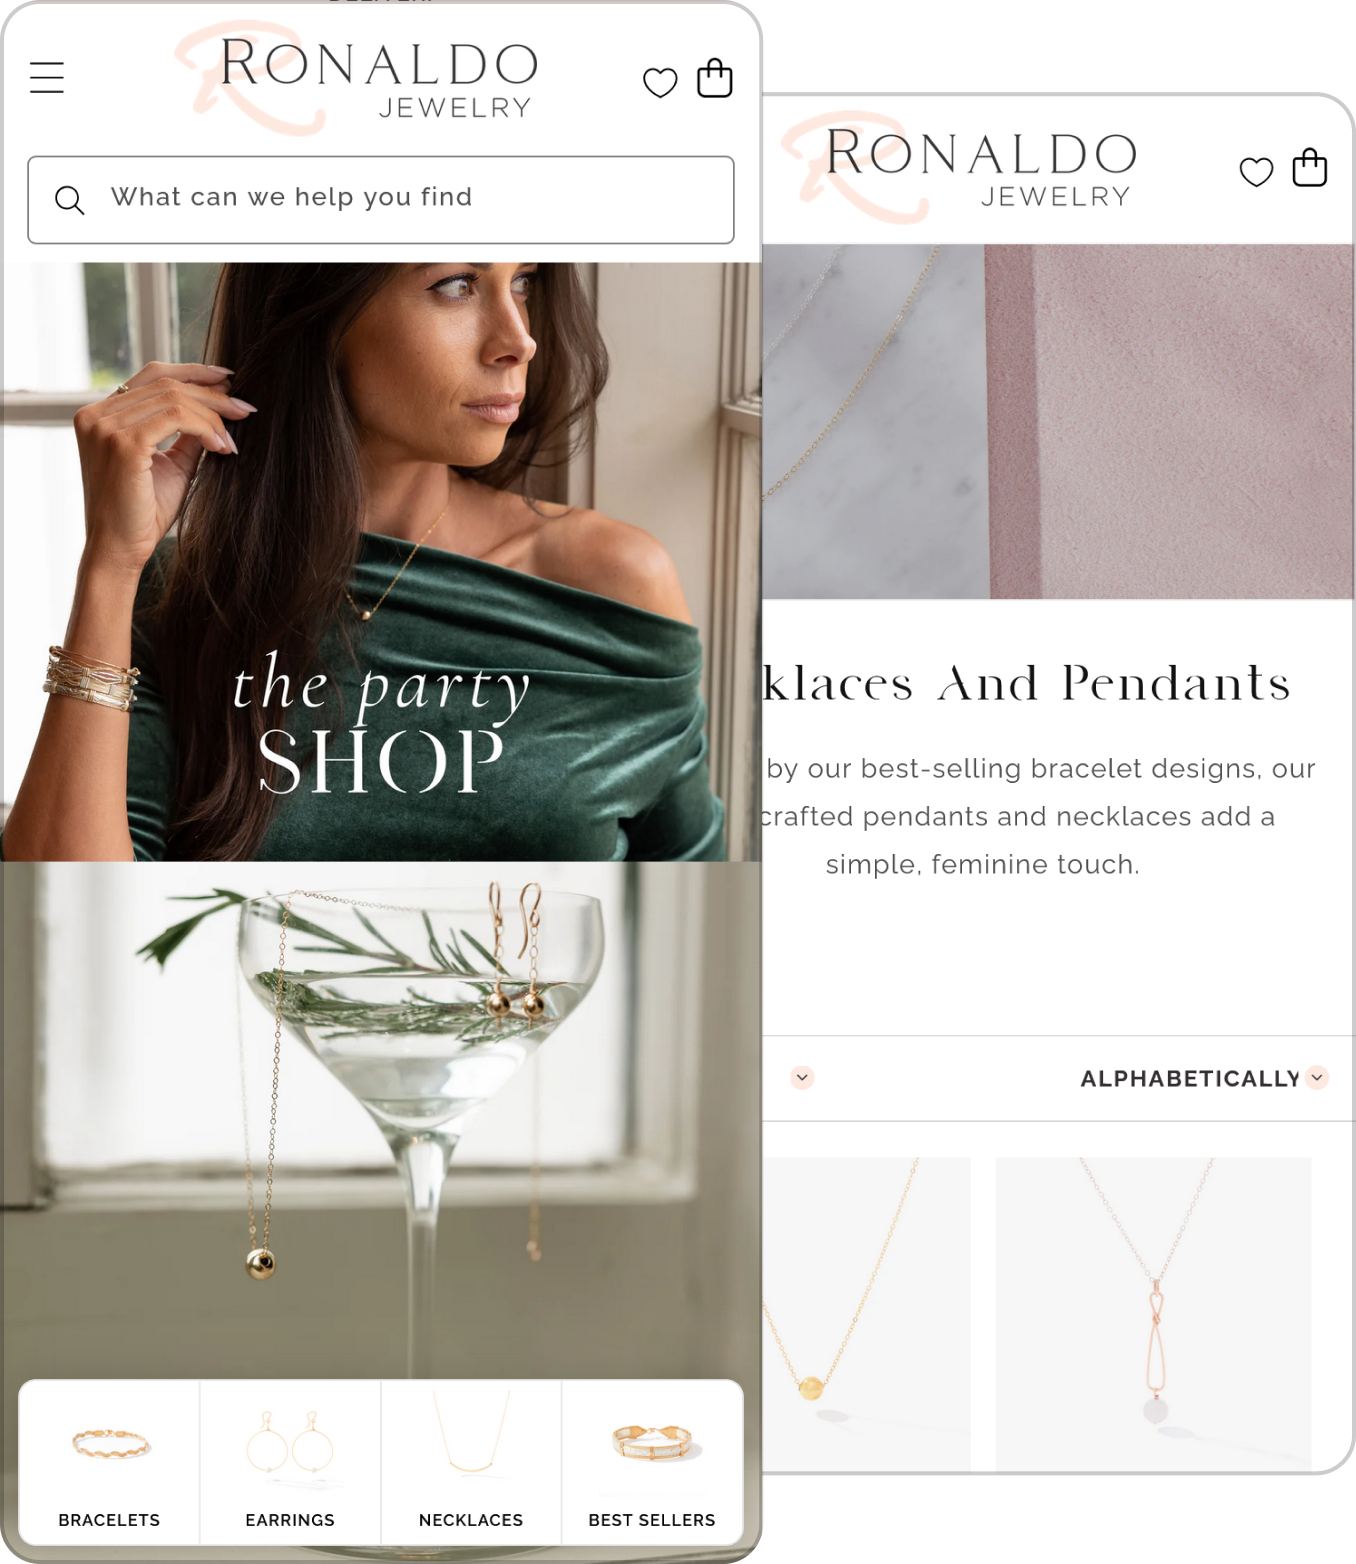The height and width of the screenshot is (1564, 1356).
Task: Click the wishlist heart icon on the left phone
Action: pyautogui.click(x=660, y=82)
